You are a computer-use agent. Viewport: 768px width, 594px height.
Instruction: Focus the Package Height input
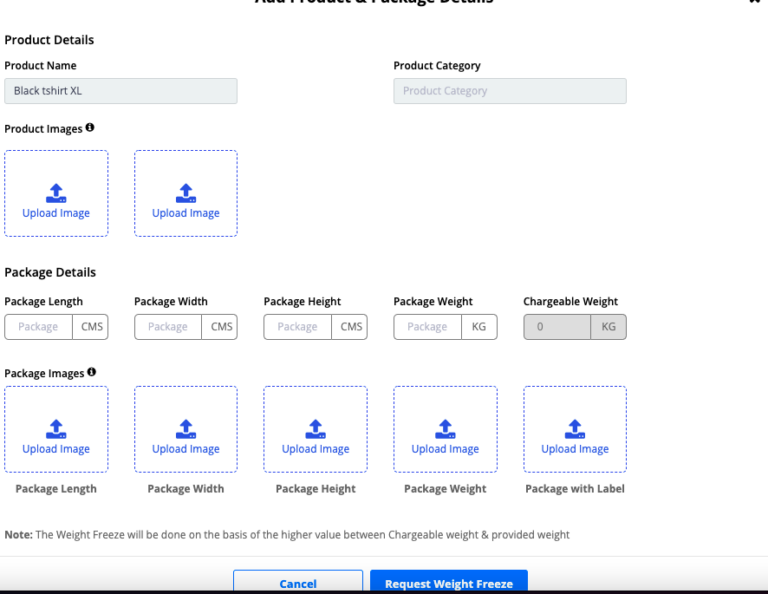point(297,327)
